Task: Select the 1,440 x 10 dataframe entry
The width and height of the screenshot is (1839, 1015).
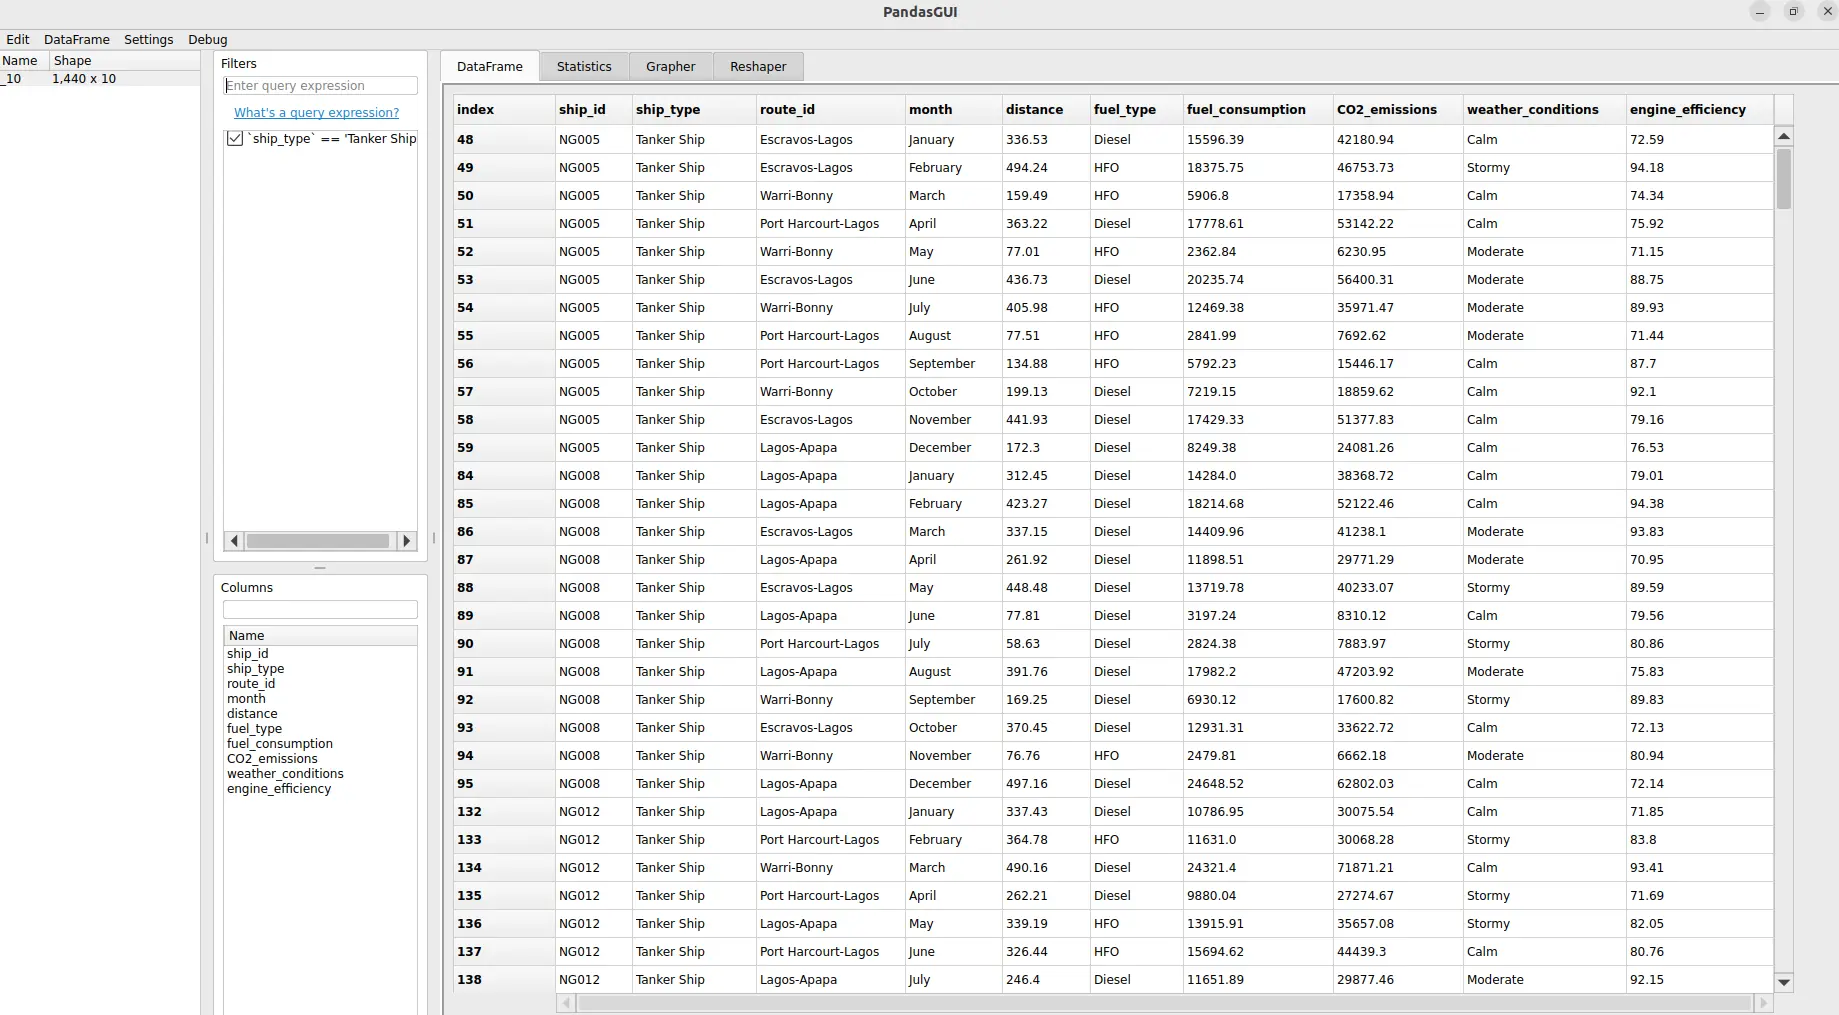Action: 100,79
